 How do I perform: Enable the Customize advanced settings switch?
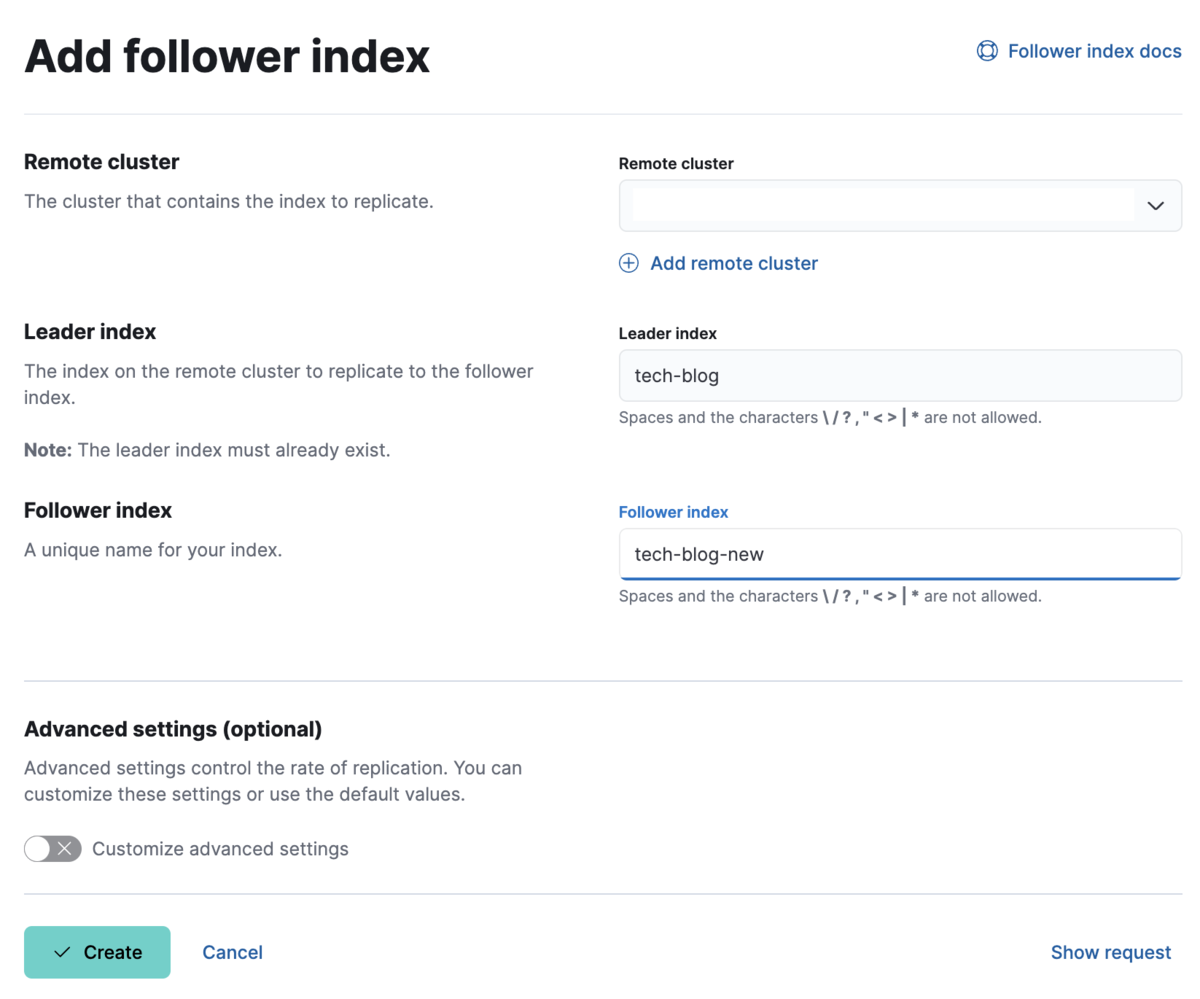click(x=52, y=849)
